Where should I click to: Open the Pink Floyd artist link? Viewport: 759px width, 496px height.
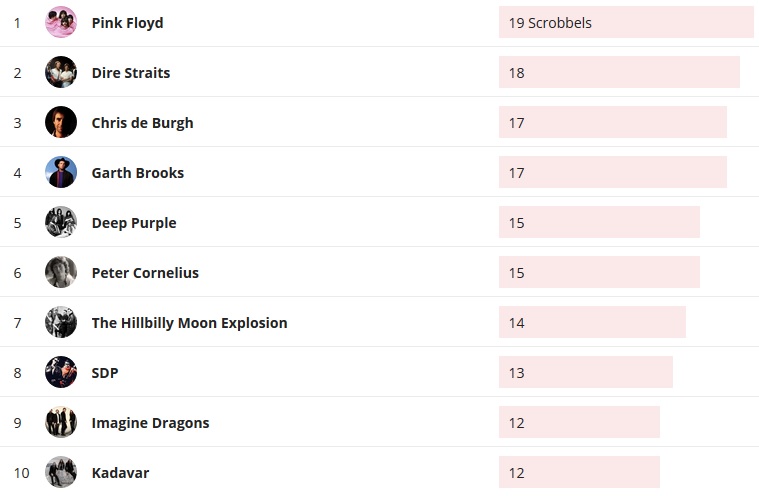127,22
